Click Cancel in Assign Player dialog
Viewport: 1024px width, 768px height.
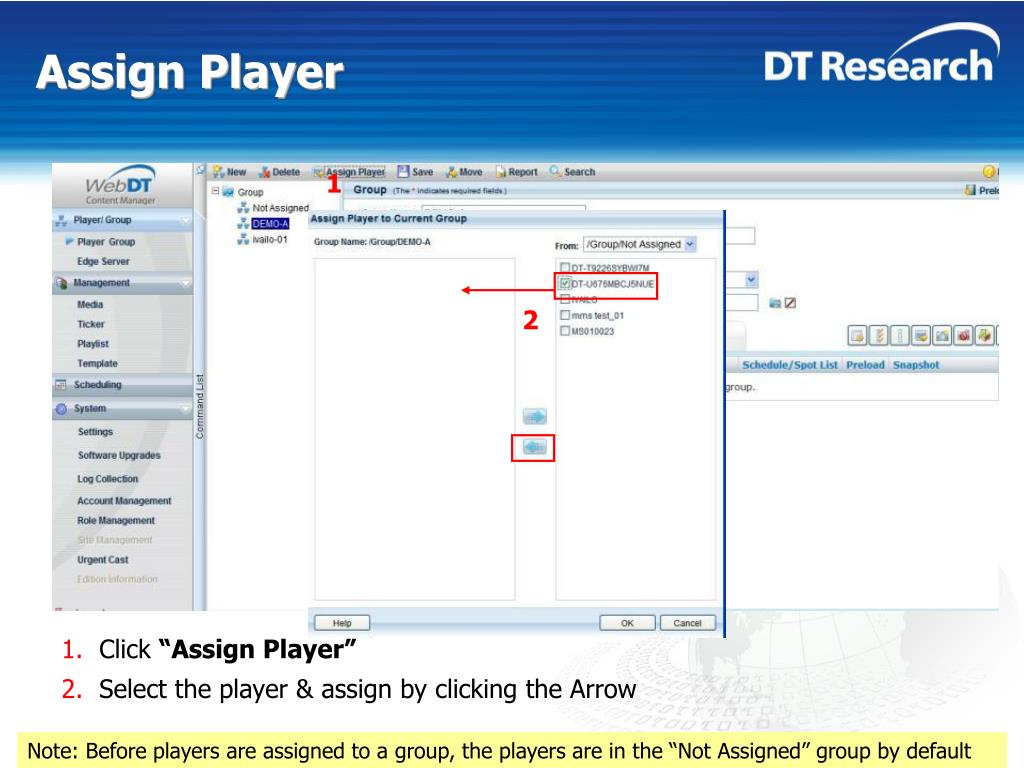tap(687, 623)
